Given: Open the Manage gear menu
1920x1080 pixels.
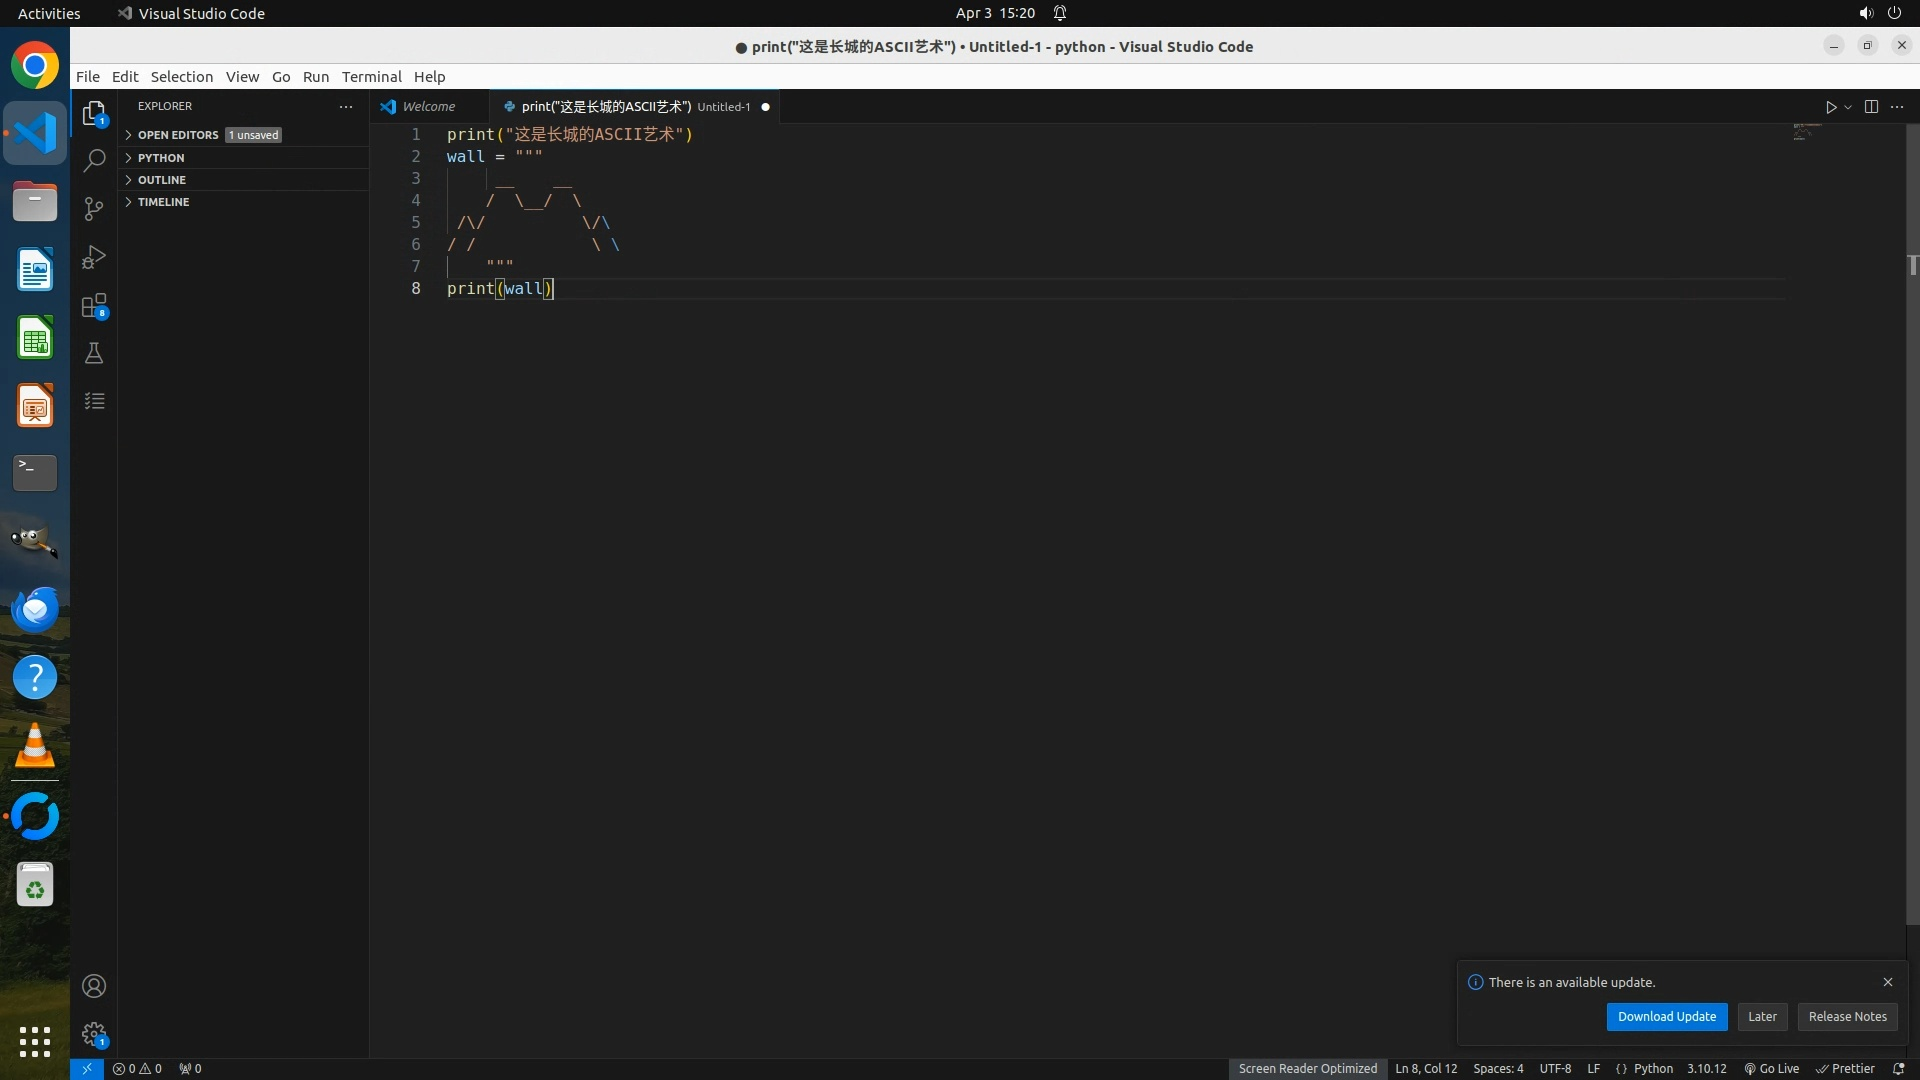Looking at the screenshot, I should tap(94, 1033).
